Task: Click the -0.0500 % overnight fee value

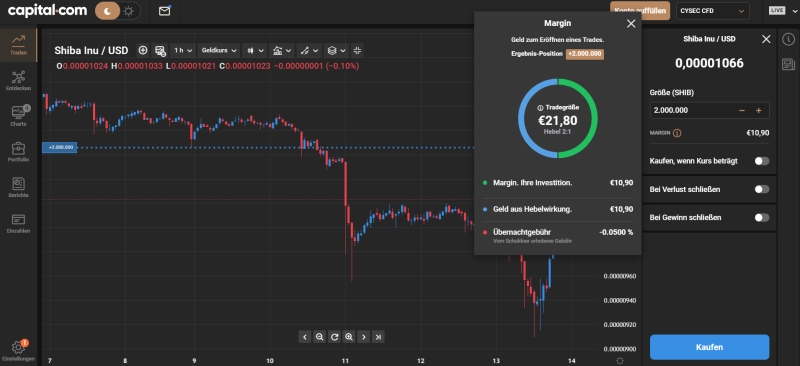Action: point(616,232)
